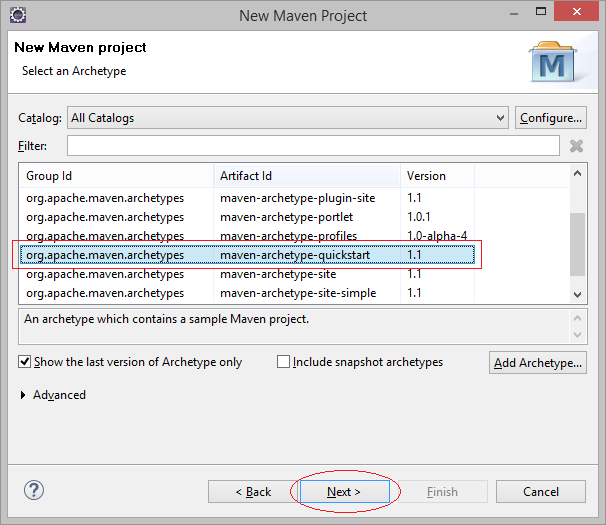This screenshot has width=606, height=525.
Task: Minimize the New Maven Project window
Action: pyautogui.click(x=514, y=14)
